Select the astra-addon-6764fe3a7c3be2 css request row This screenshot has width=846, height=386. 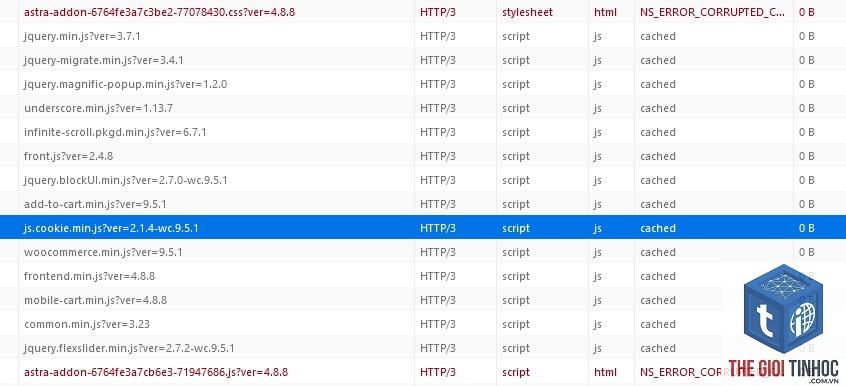423,12
